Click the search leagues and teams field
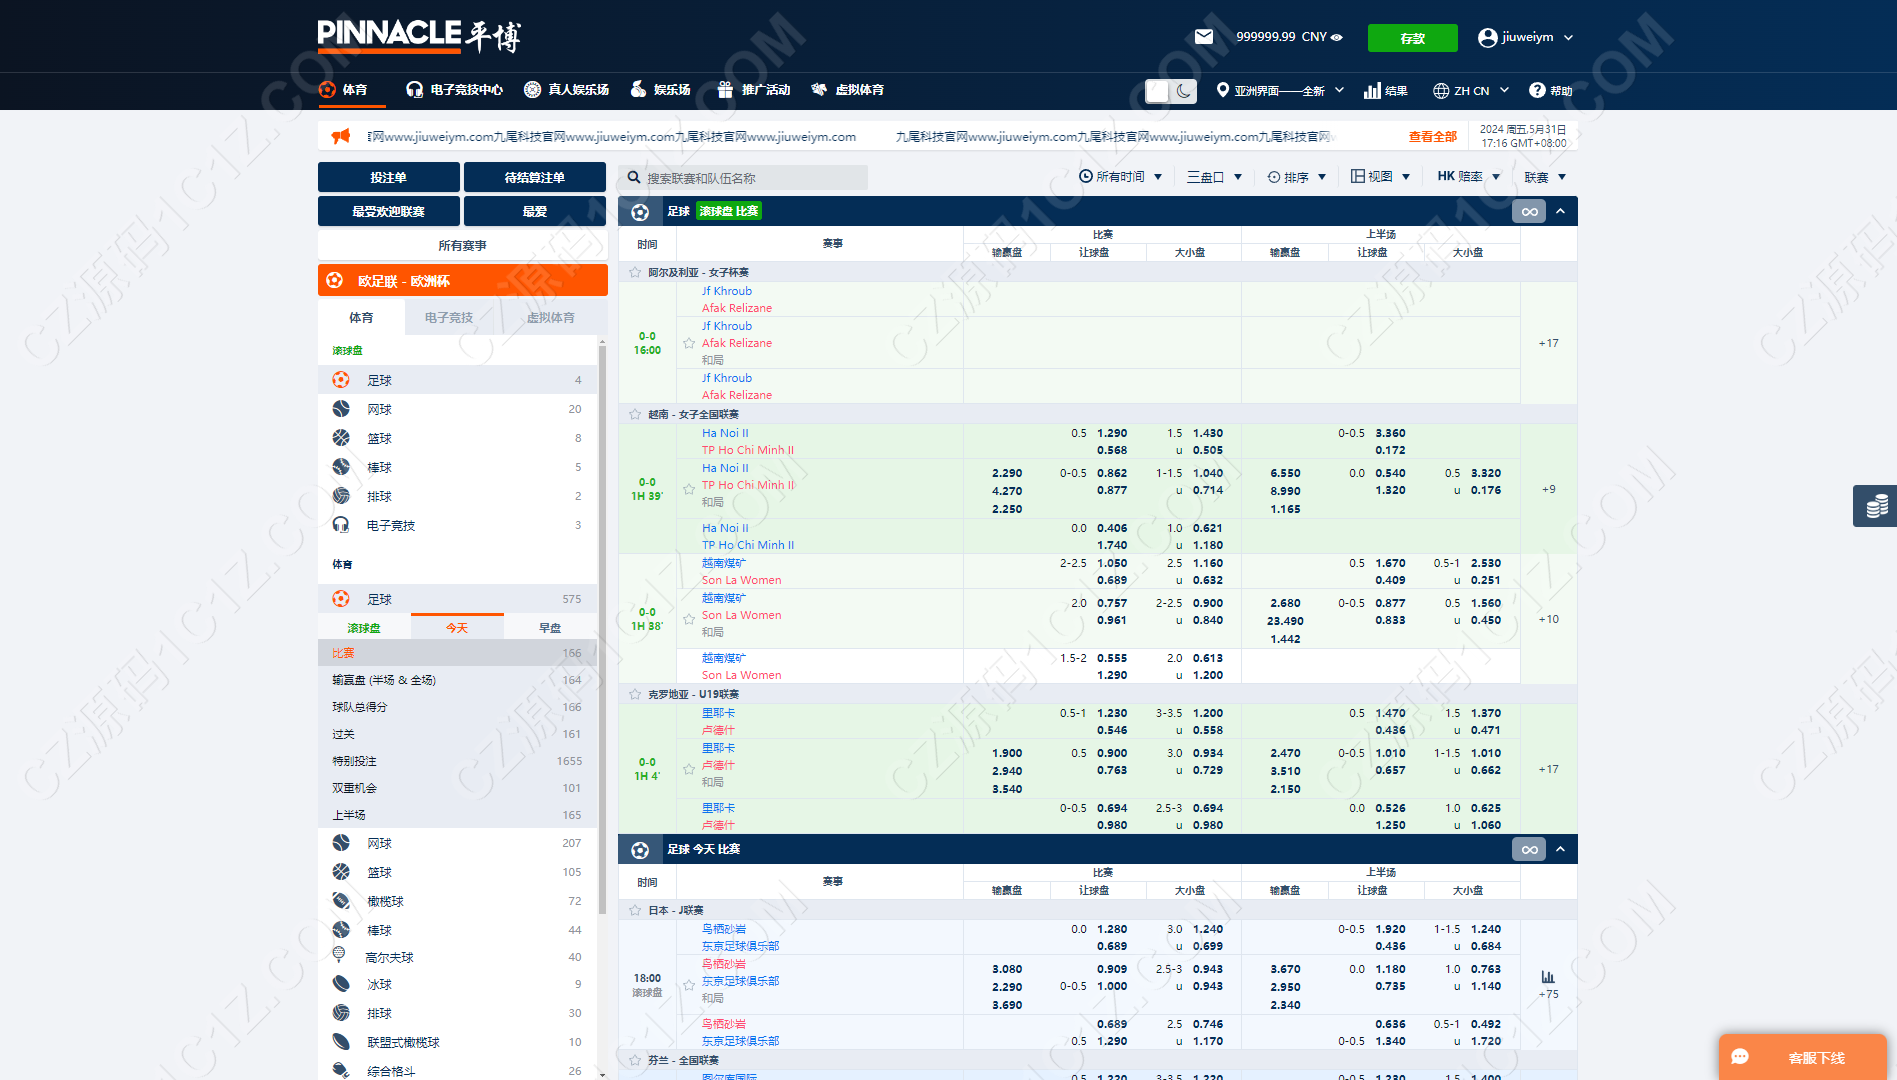The height and width of the screenshot is (1080, 1897). click(x=743, y=178)
